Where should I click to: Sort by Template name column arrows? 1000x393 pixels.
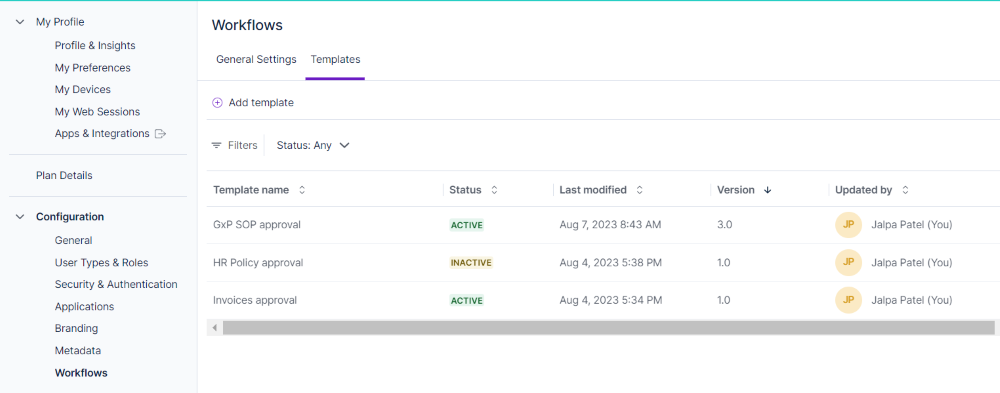click(302, 190)
